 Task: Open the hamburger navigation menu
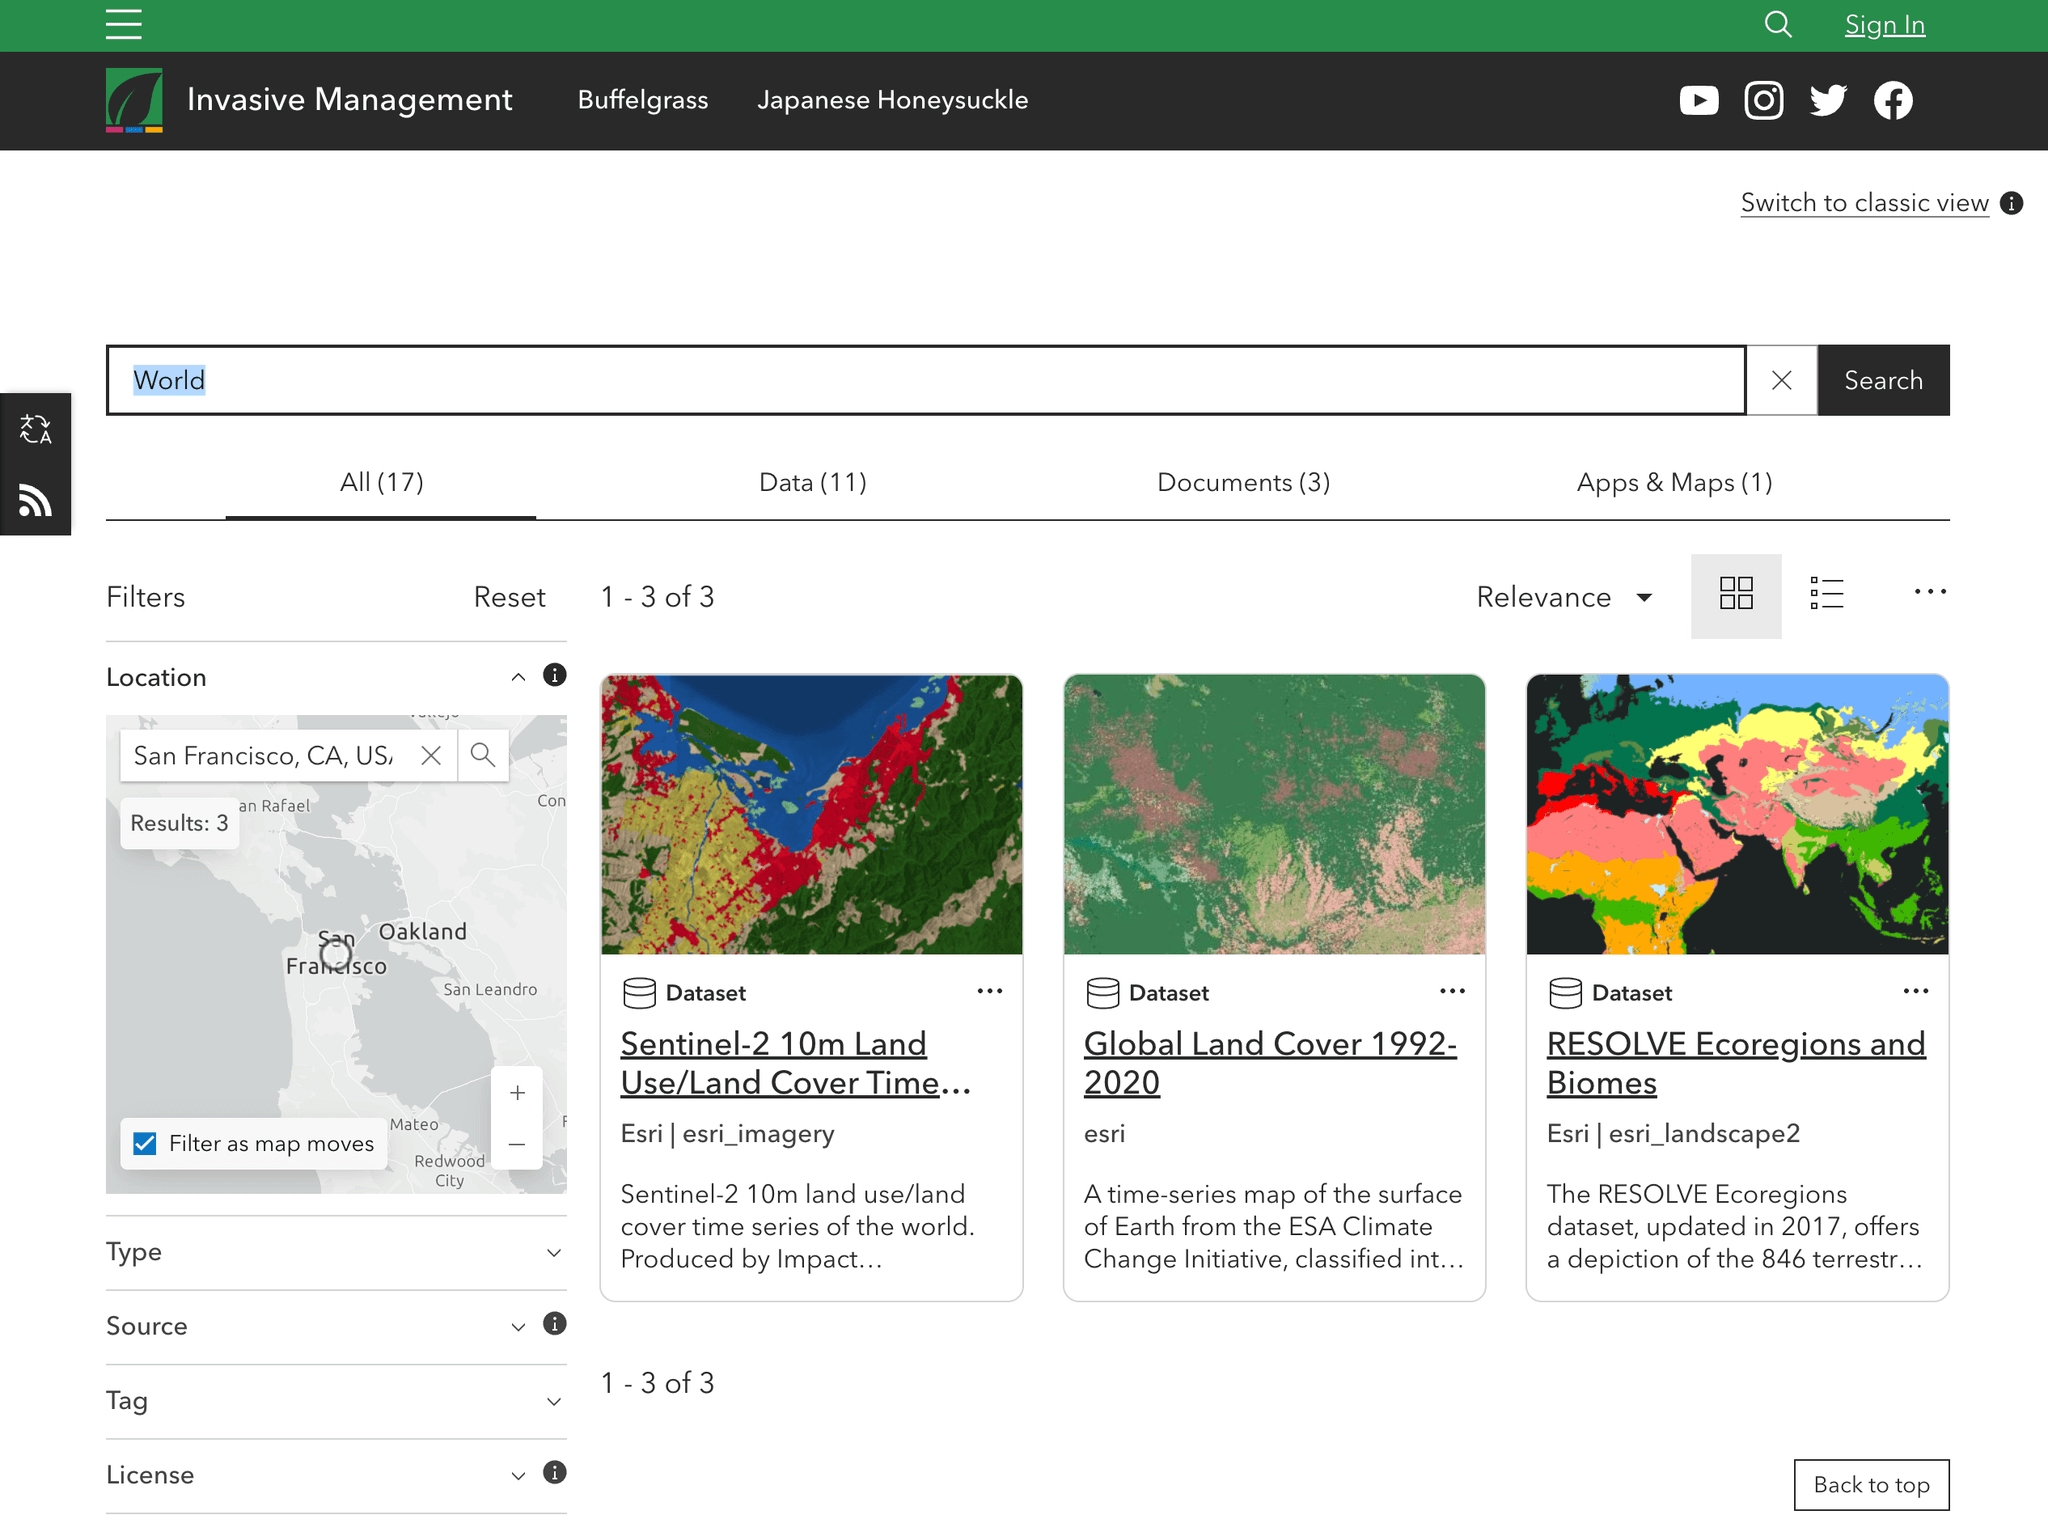(123, 24)
